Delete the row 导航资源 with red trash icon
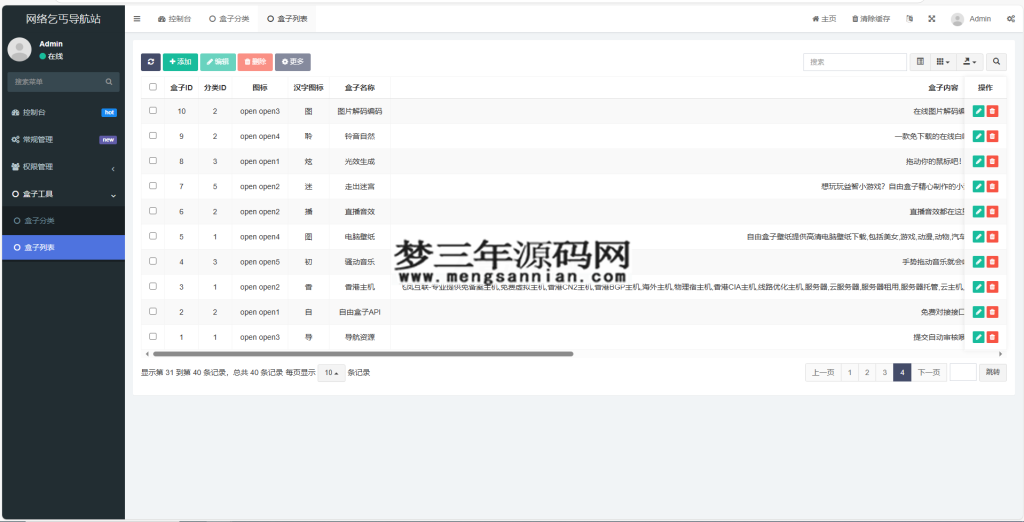 click(992, 336)
